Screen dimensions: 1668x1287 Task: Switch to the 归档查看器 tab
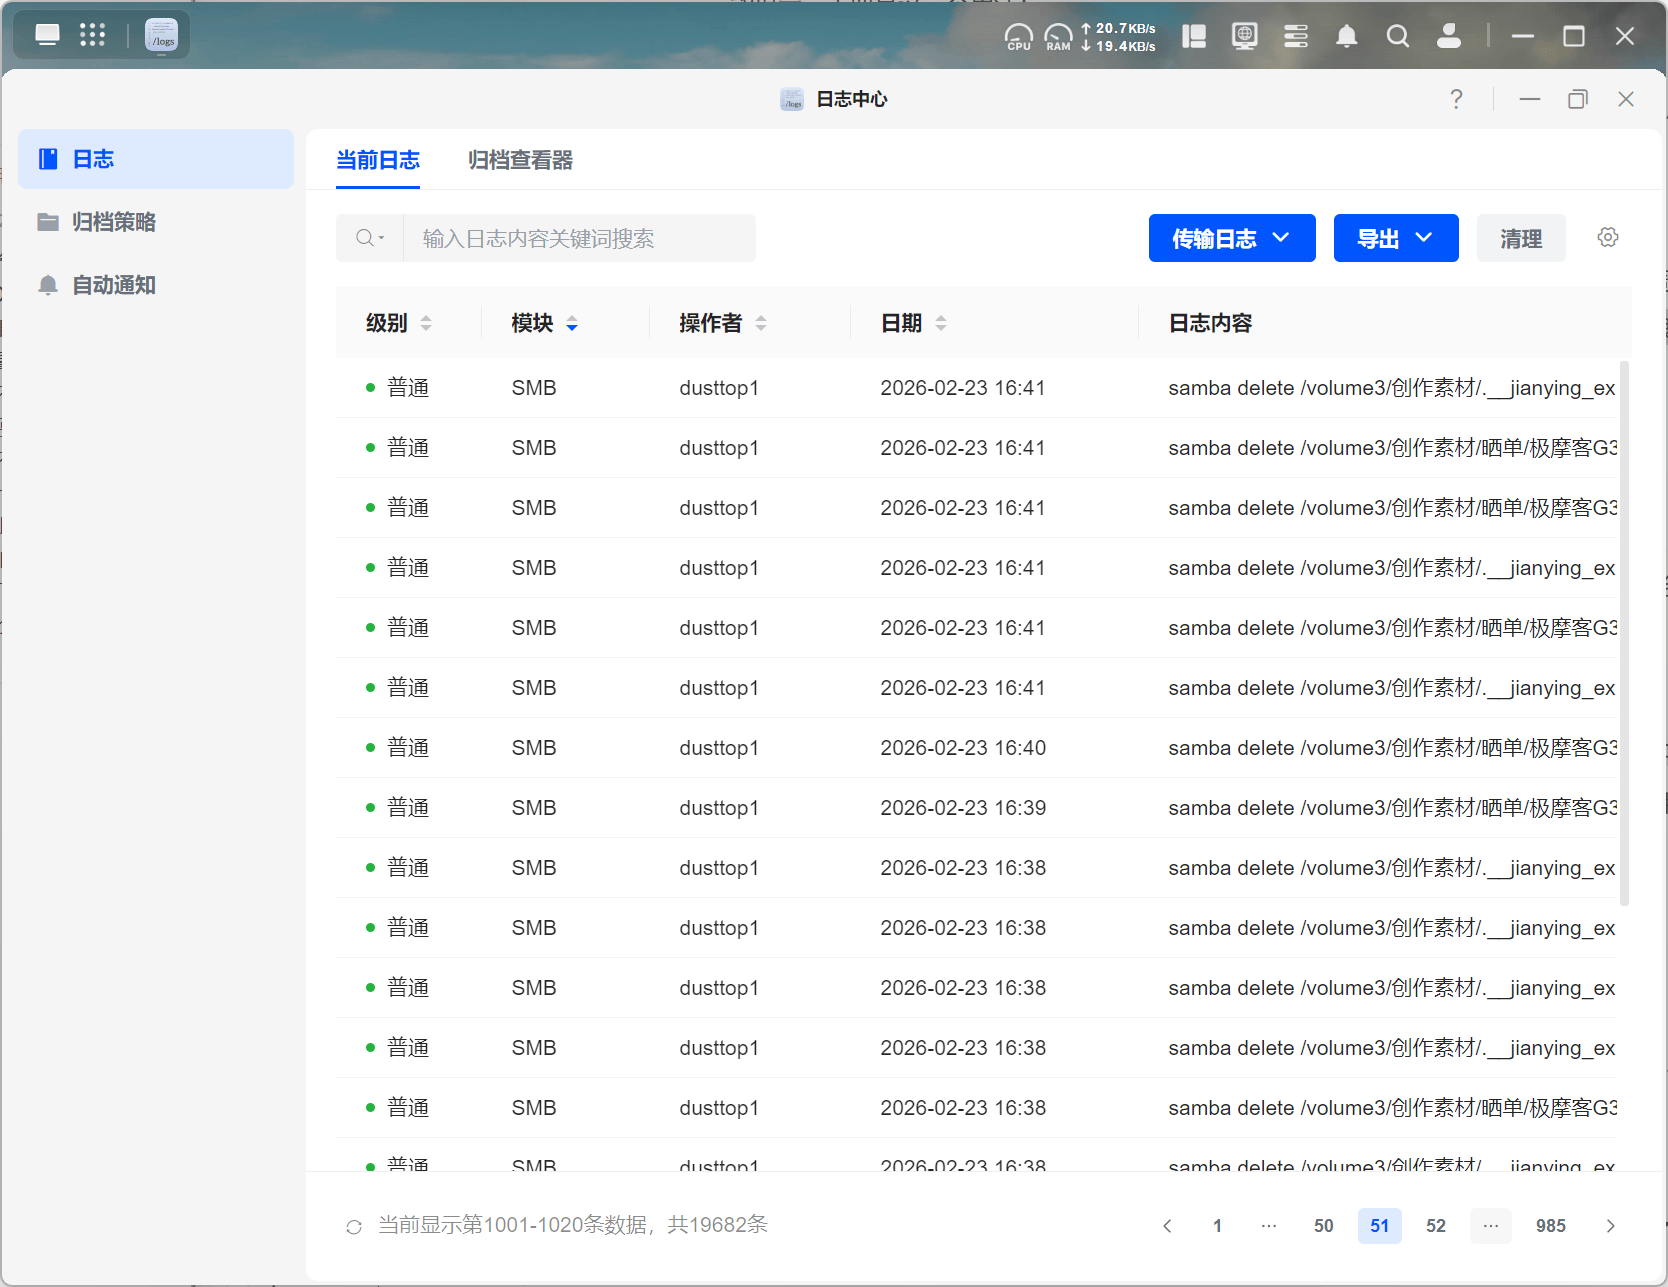[520, 160]
